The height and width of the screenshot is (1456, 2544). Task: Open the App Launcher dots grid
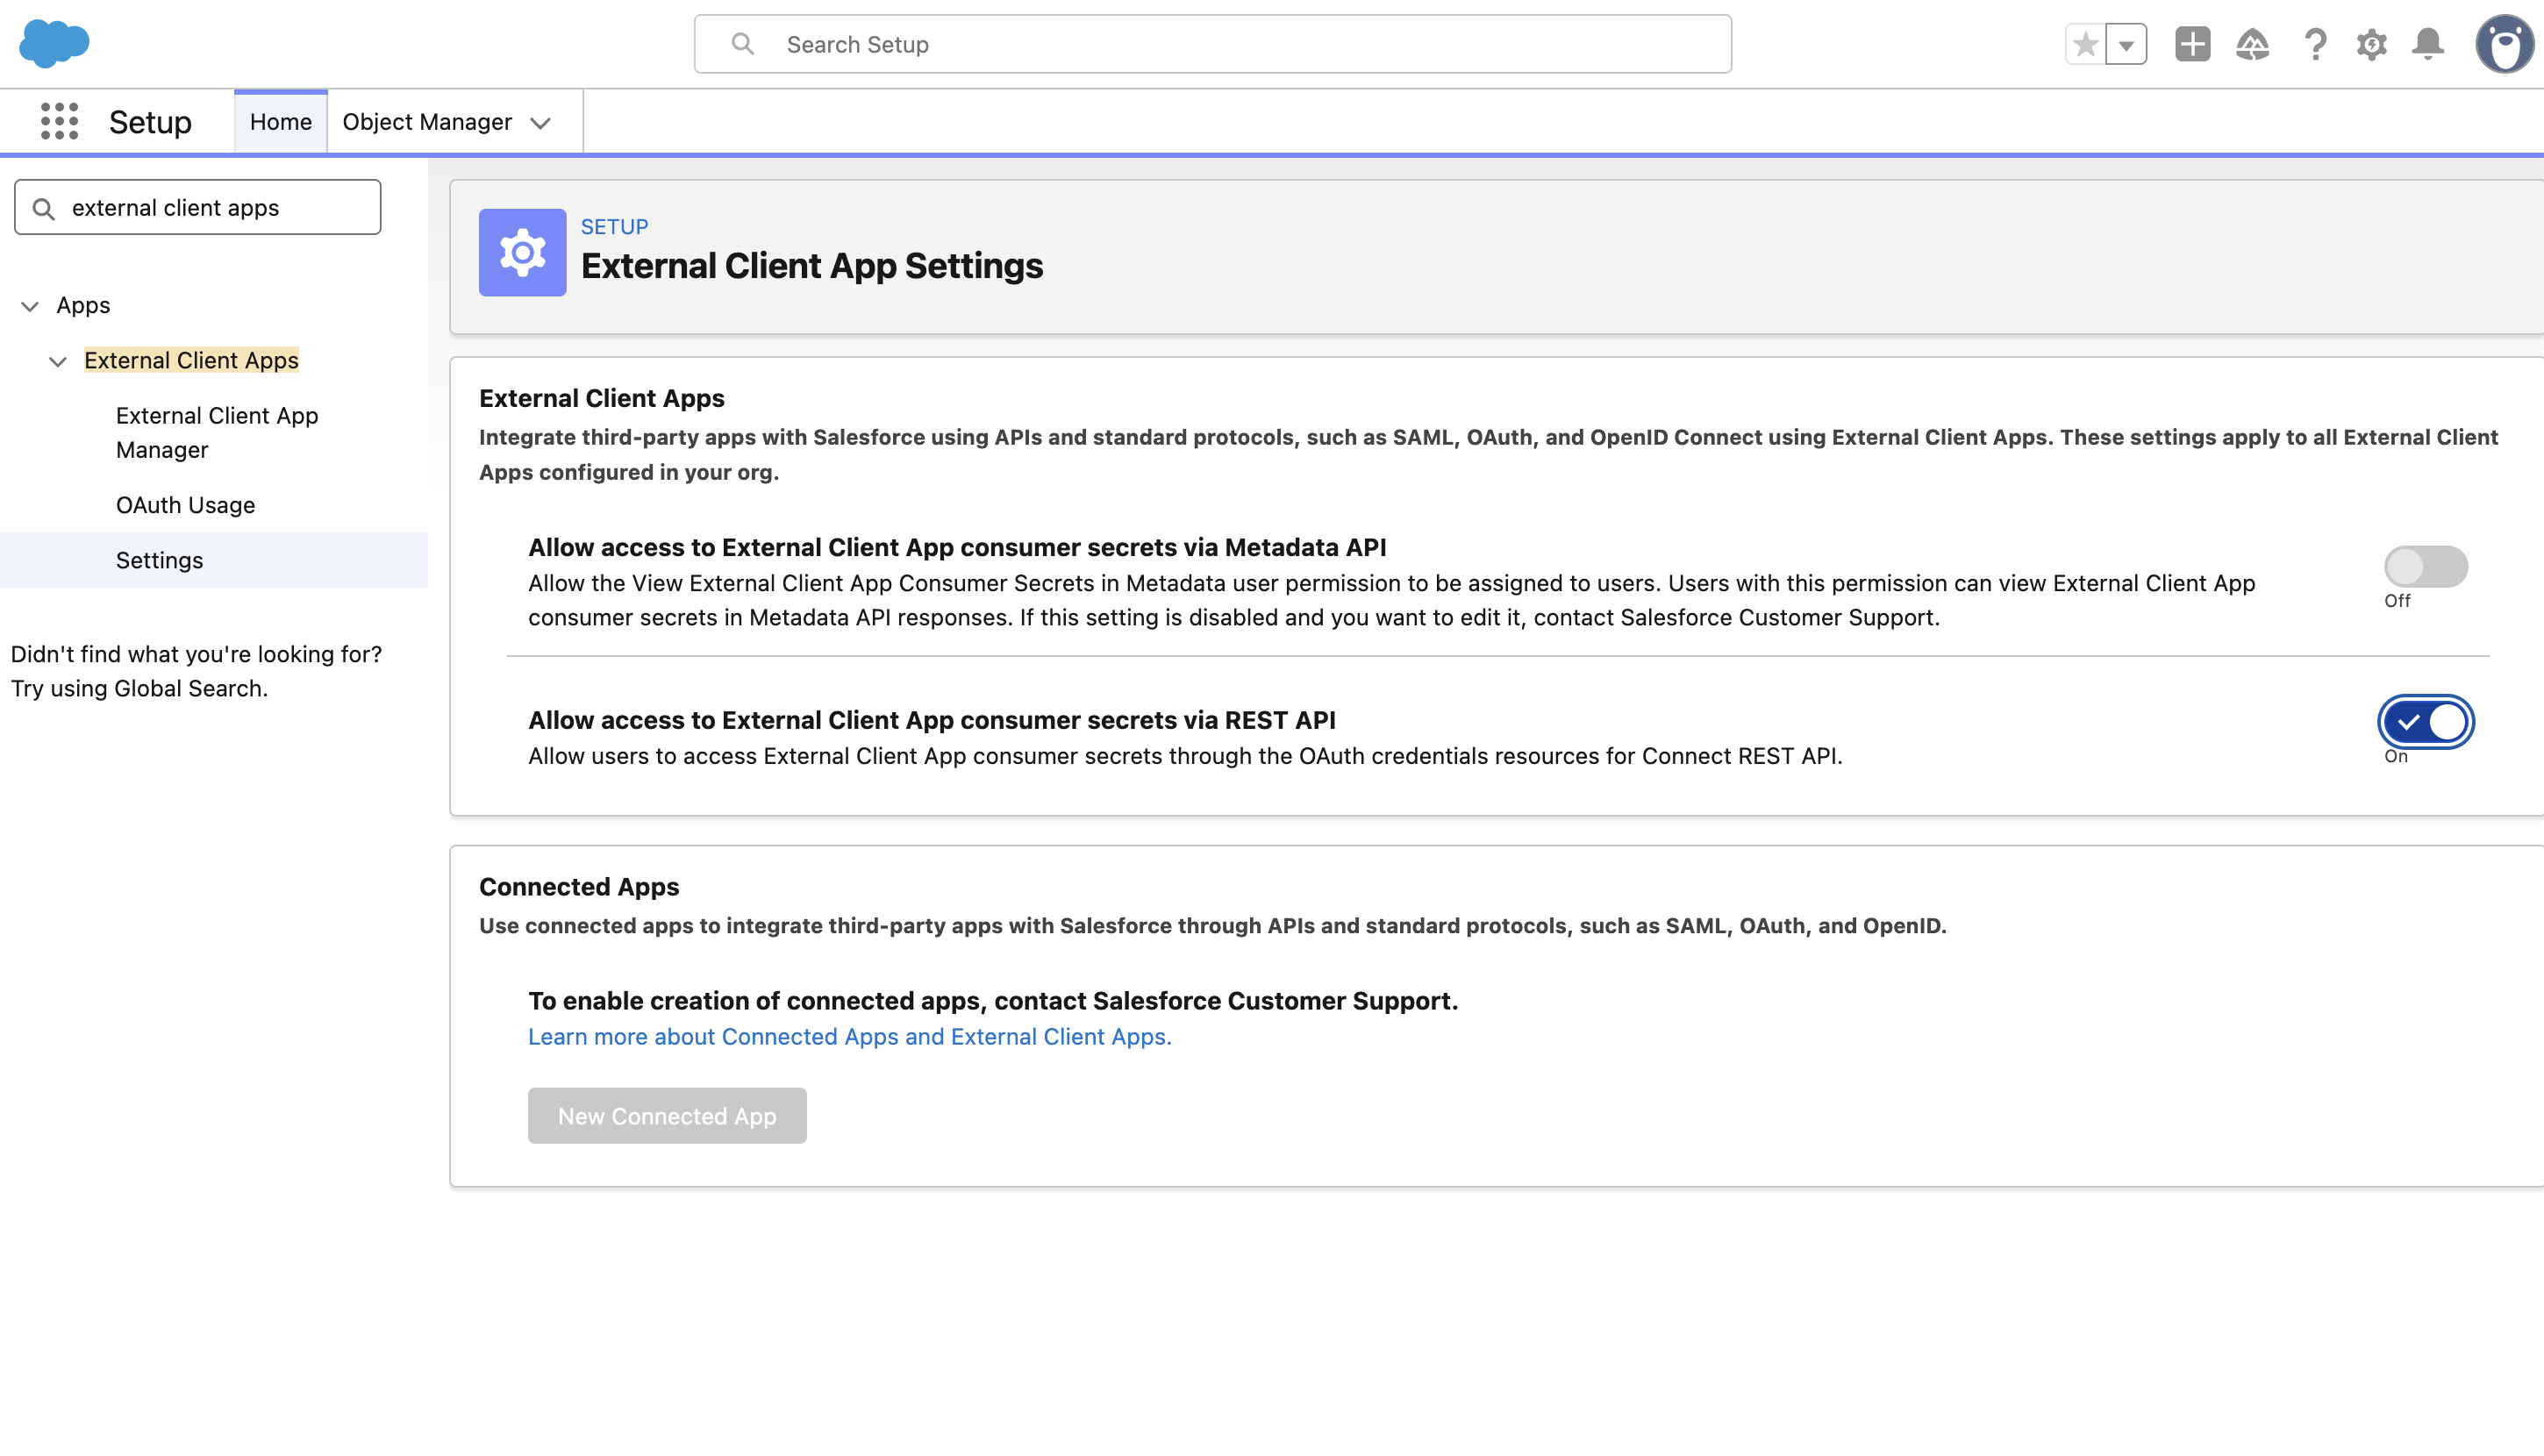[59, 121]
